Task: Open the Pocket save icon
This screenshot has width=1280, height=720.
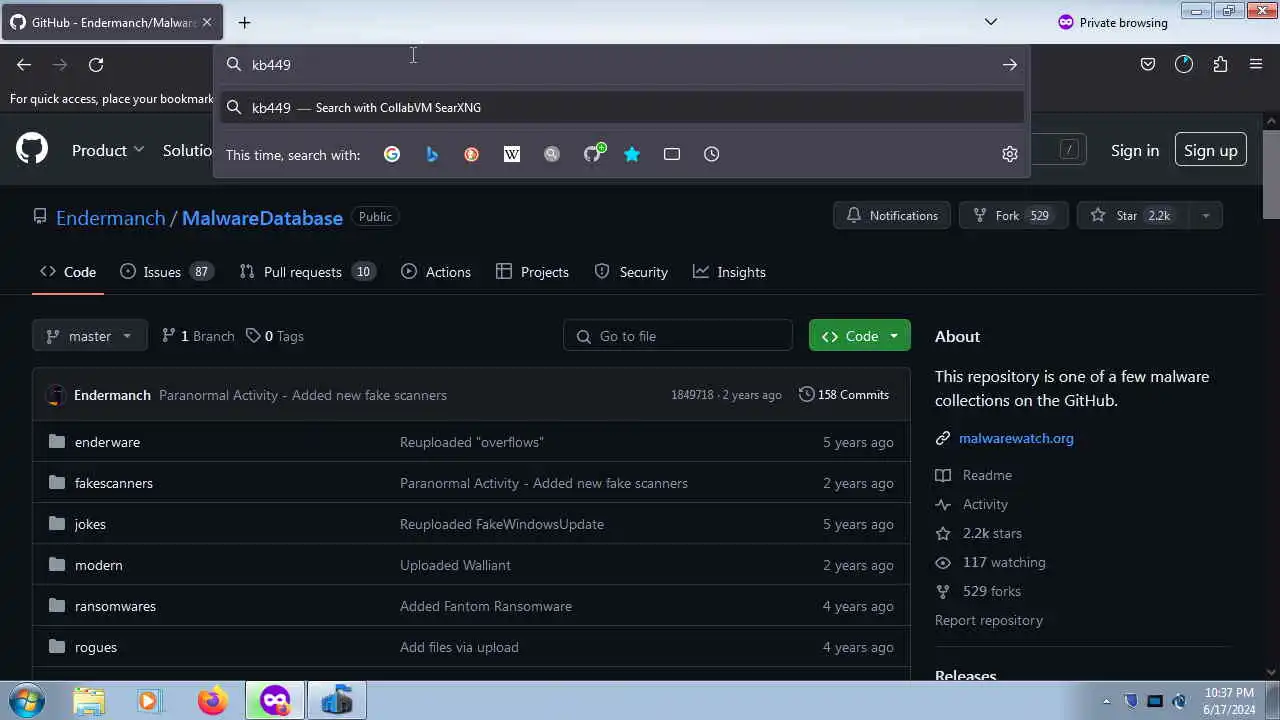Action: point(1148,65)
